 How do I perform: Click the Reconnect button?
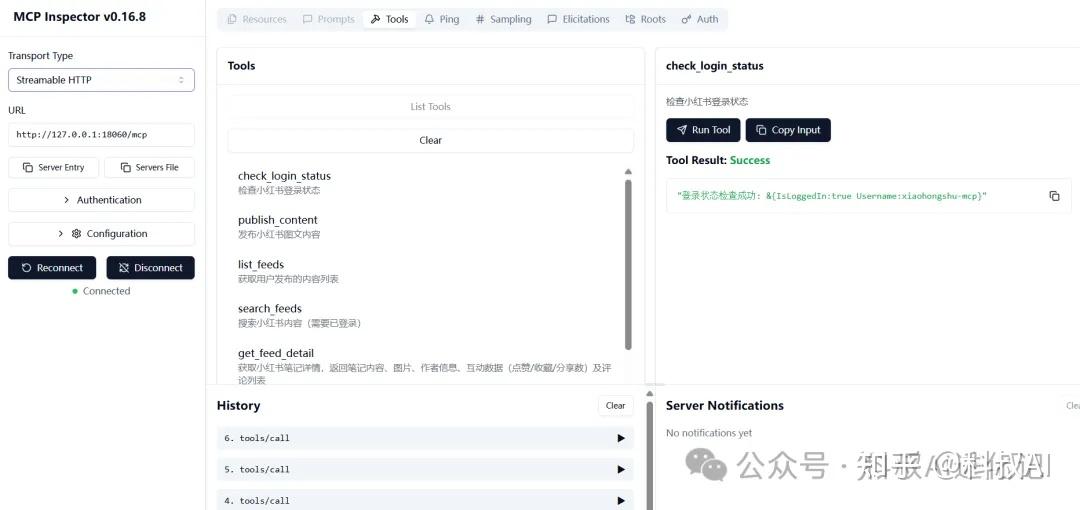pyautogui.click(x=52, y=268)
